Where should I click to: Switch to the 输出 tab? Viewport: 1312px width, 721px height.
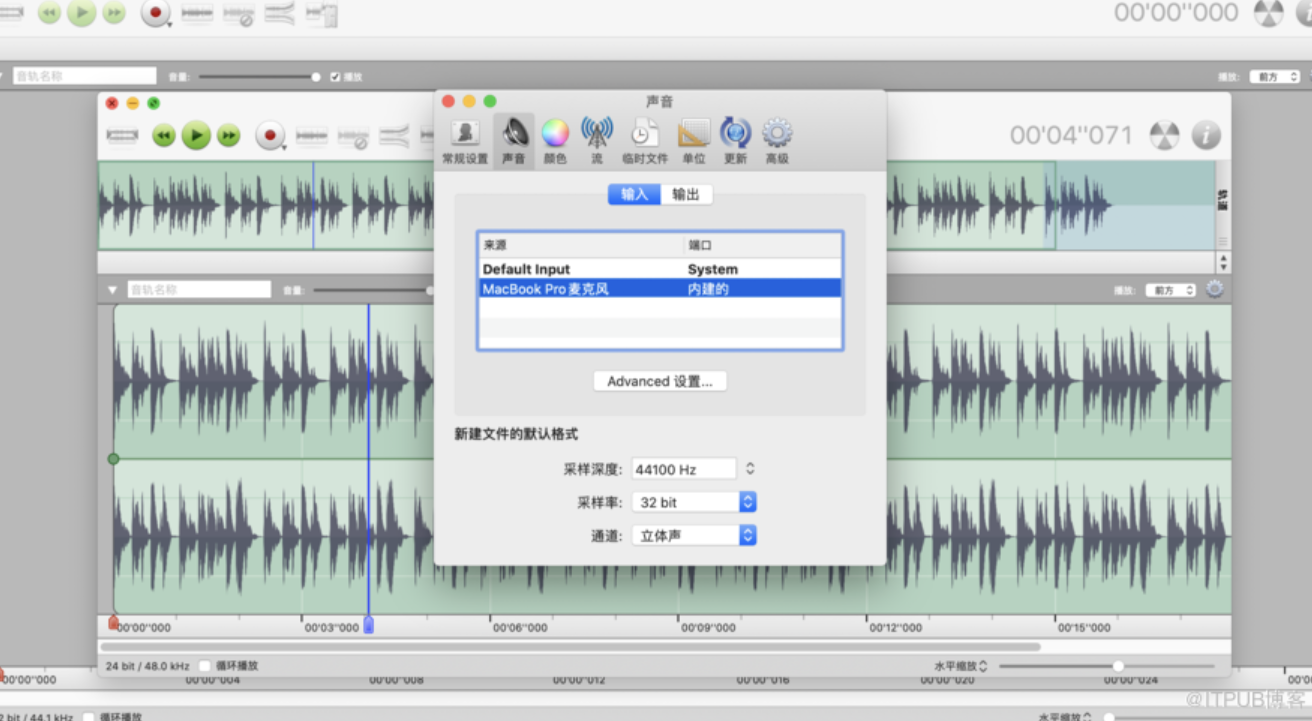686,194
